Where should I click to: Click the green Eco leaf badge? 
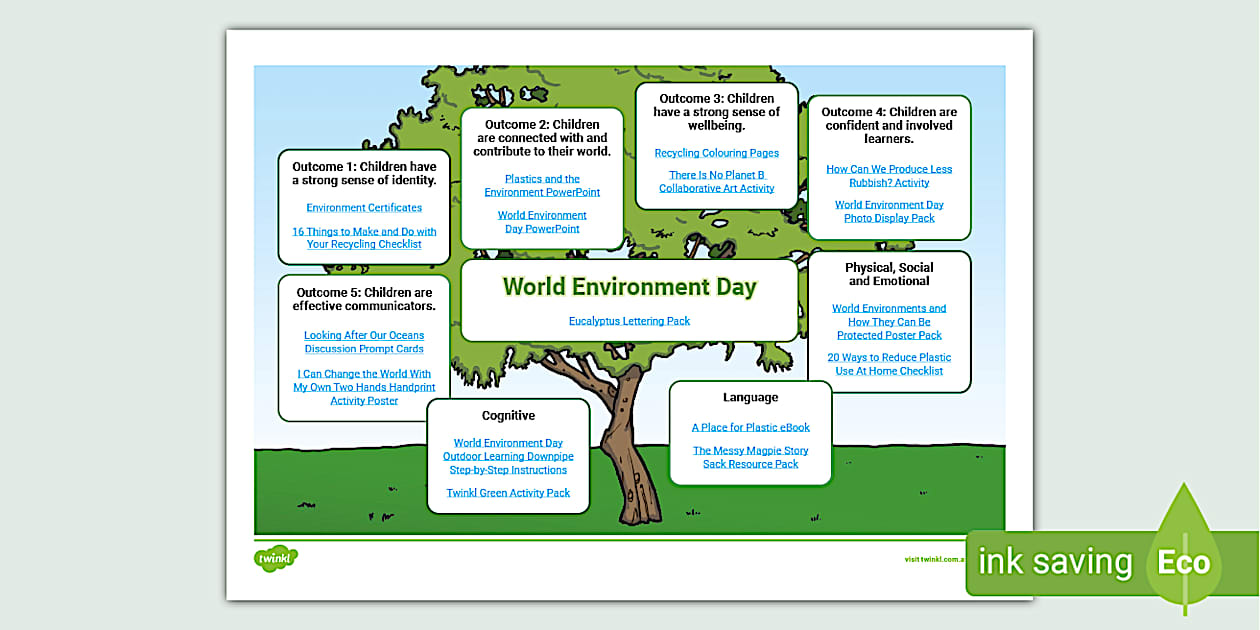pyautogui.click(x=1184, y=563)
